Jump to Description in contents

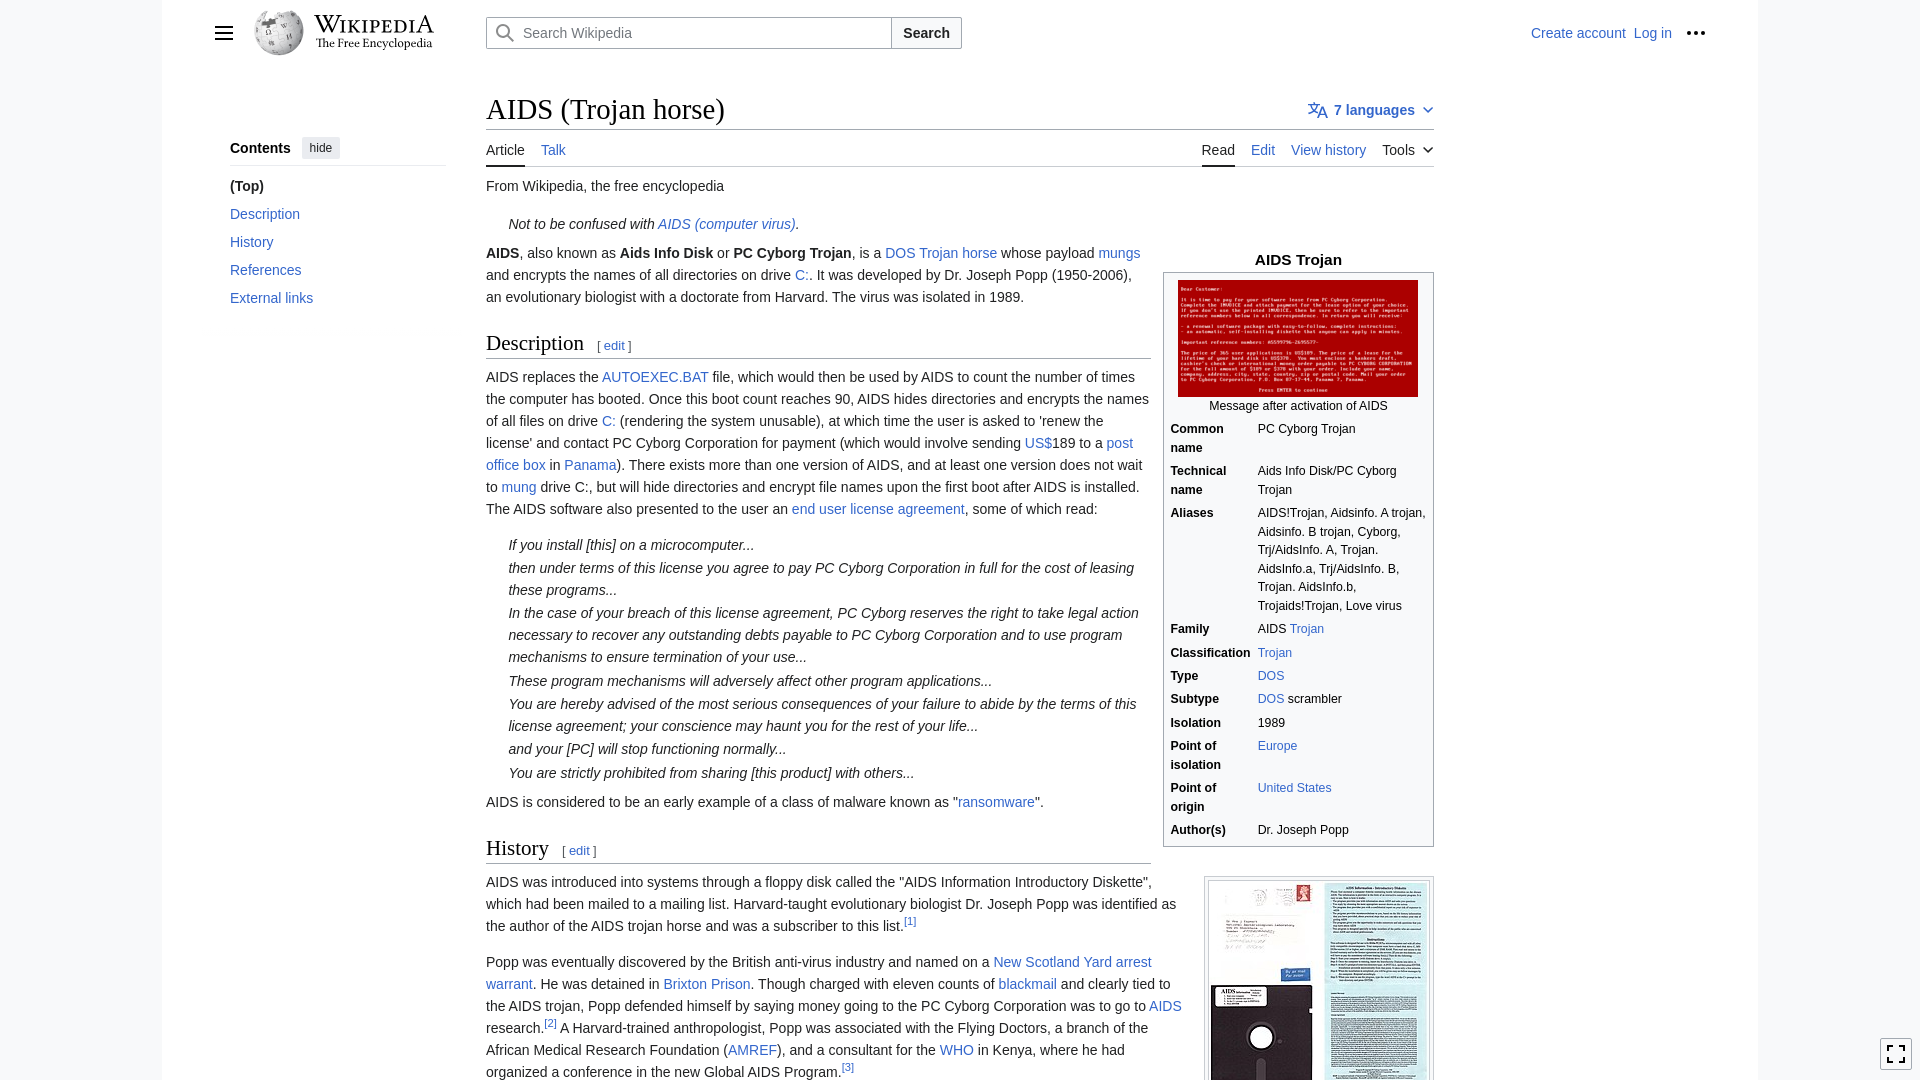(x=265, y=214)
